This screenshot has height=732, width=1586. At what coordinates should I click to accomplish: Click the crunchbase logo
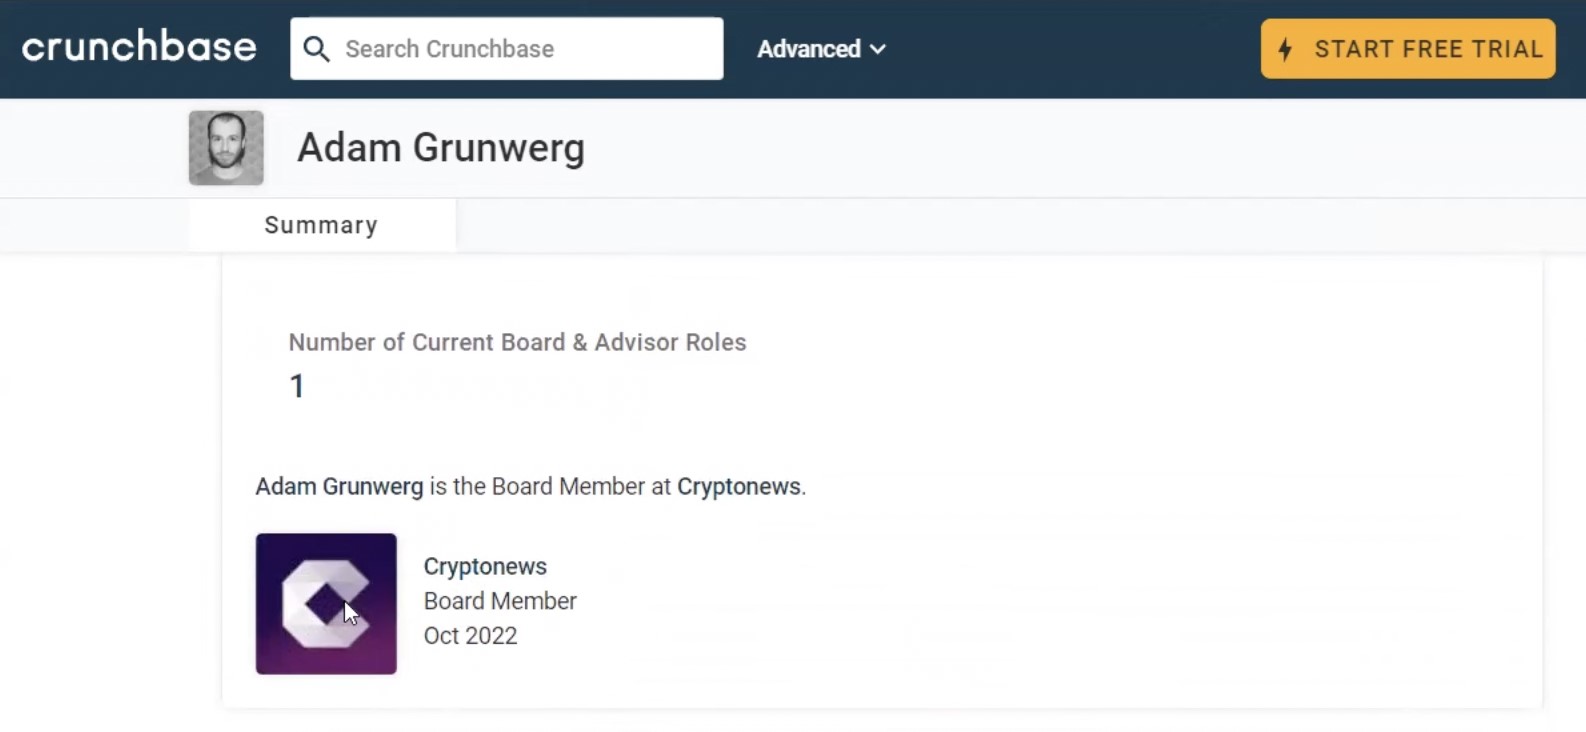pyautogui.click(x=139, y=47)
